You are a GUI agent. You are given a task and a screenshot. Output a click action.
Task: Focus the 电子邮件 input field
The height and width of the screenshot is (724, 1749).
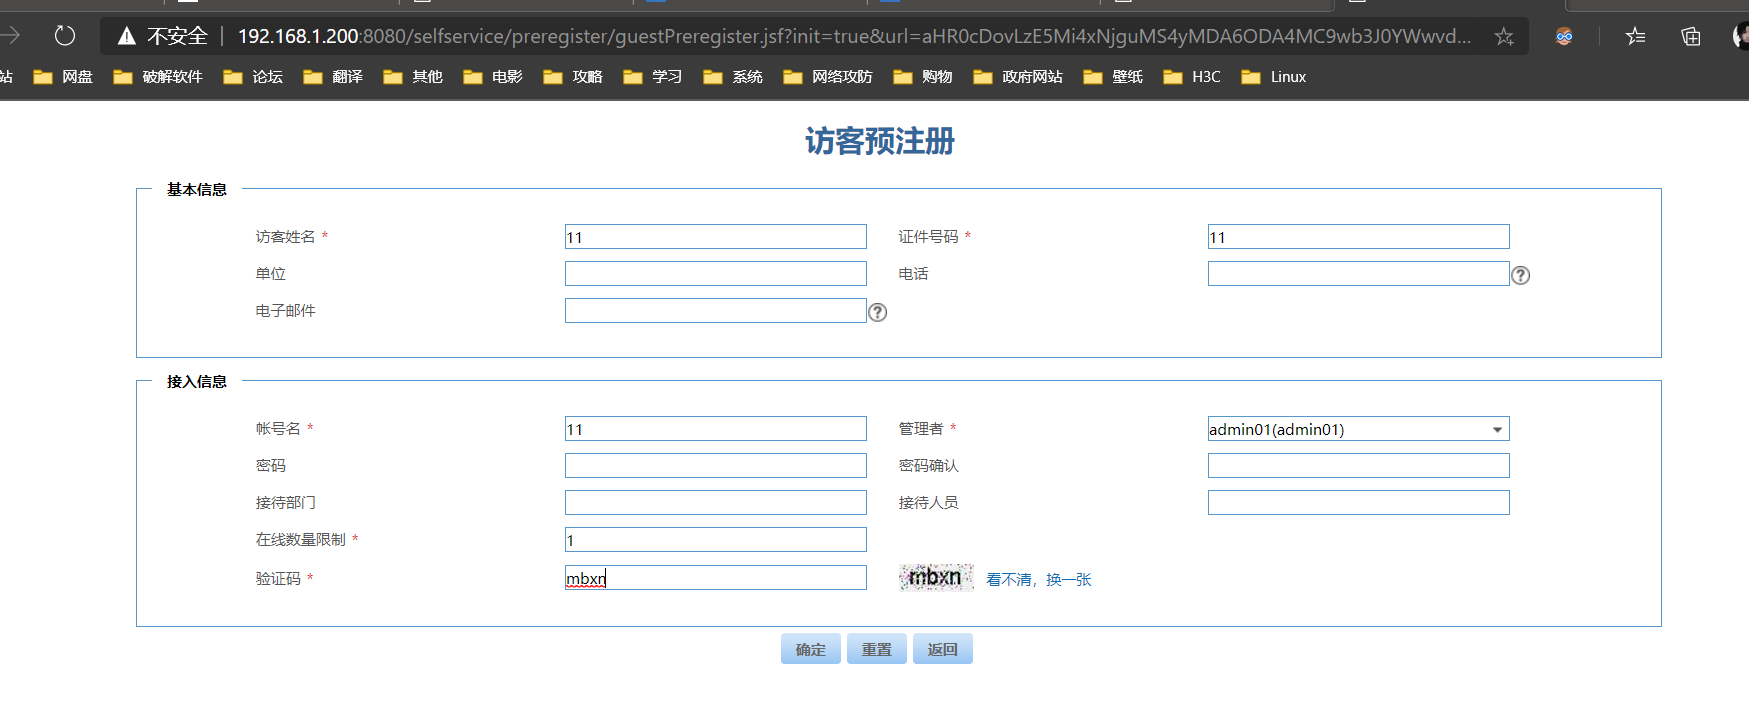click(716, 311)
